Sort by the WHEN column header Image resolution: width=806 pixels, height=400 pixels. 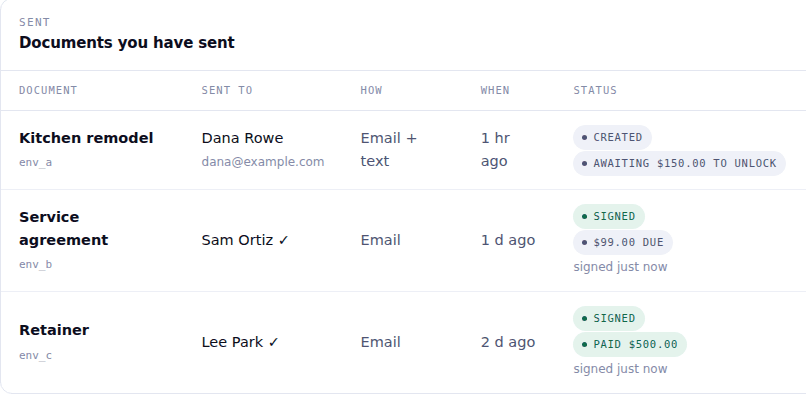495,90
